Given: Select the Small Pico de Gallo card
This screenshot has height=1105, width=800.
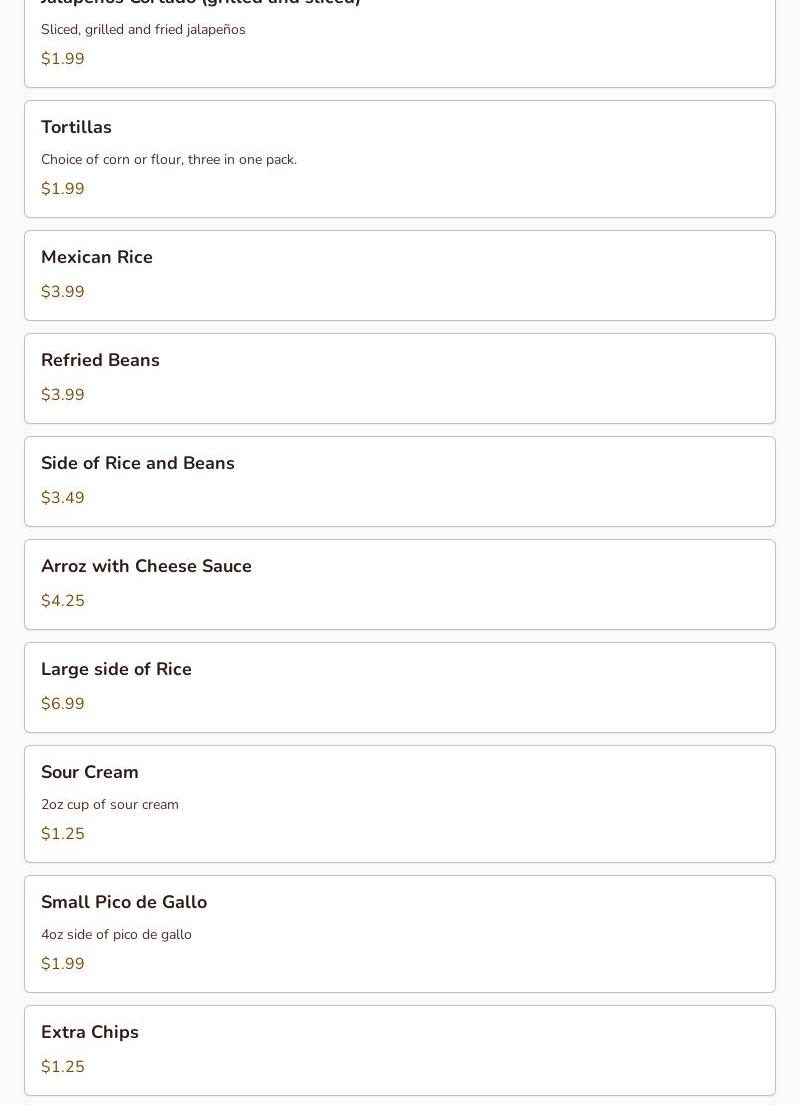Looking at the screenshot, I should pos(400,934).
